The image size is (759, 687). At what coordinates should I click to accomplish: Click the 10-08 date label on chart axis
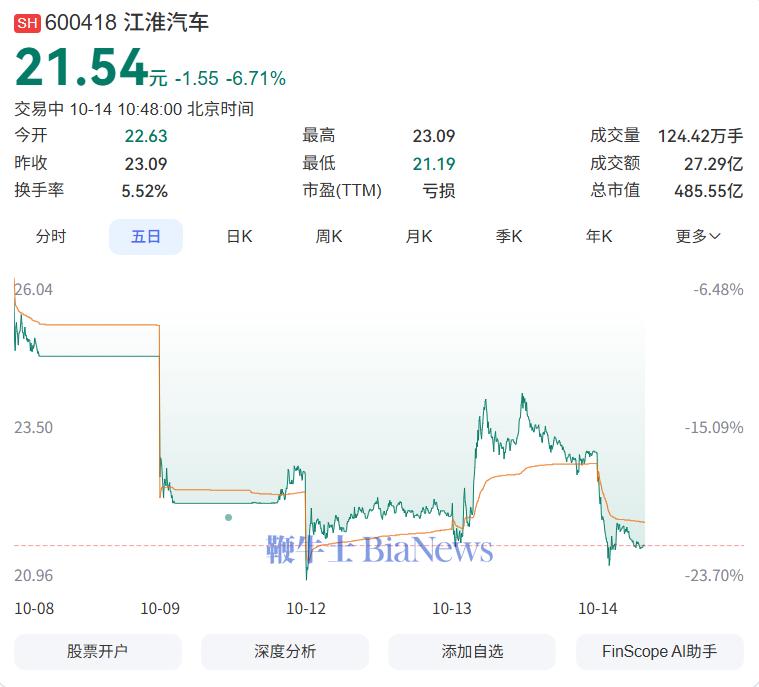coord(34,608)
